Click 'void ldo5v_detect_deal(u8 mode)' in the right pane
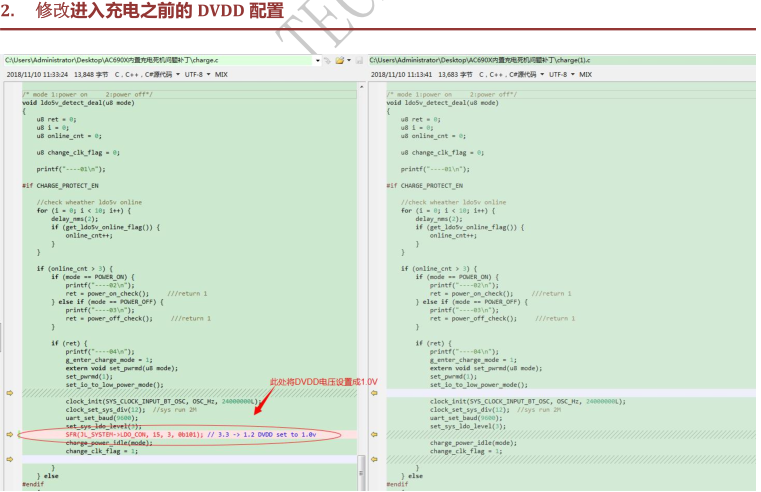Screen dimensions: 761x492 [443, 103]
